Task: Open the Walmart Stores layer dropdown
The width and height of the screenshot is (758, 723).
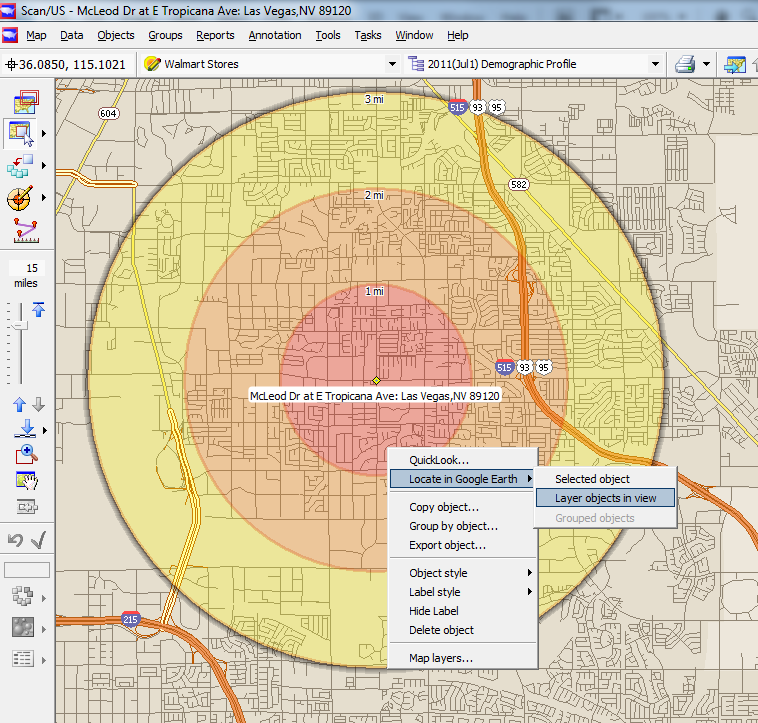Action: 391,64
